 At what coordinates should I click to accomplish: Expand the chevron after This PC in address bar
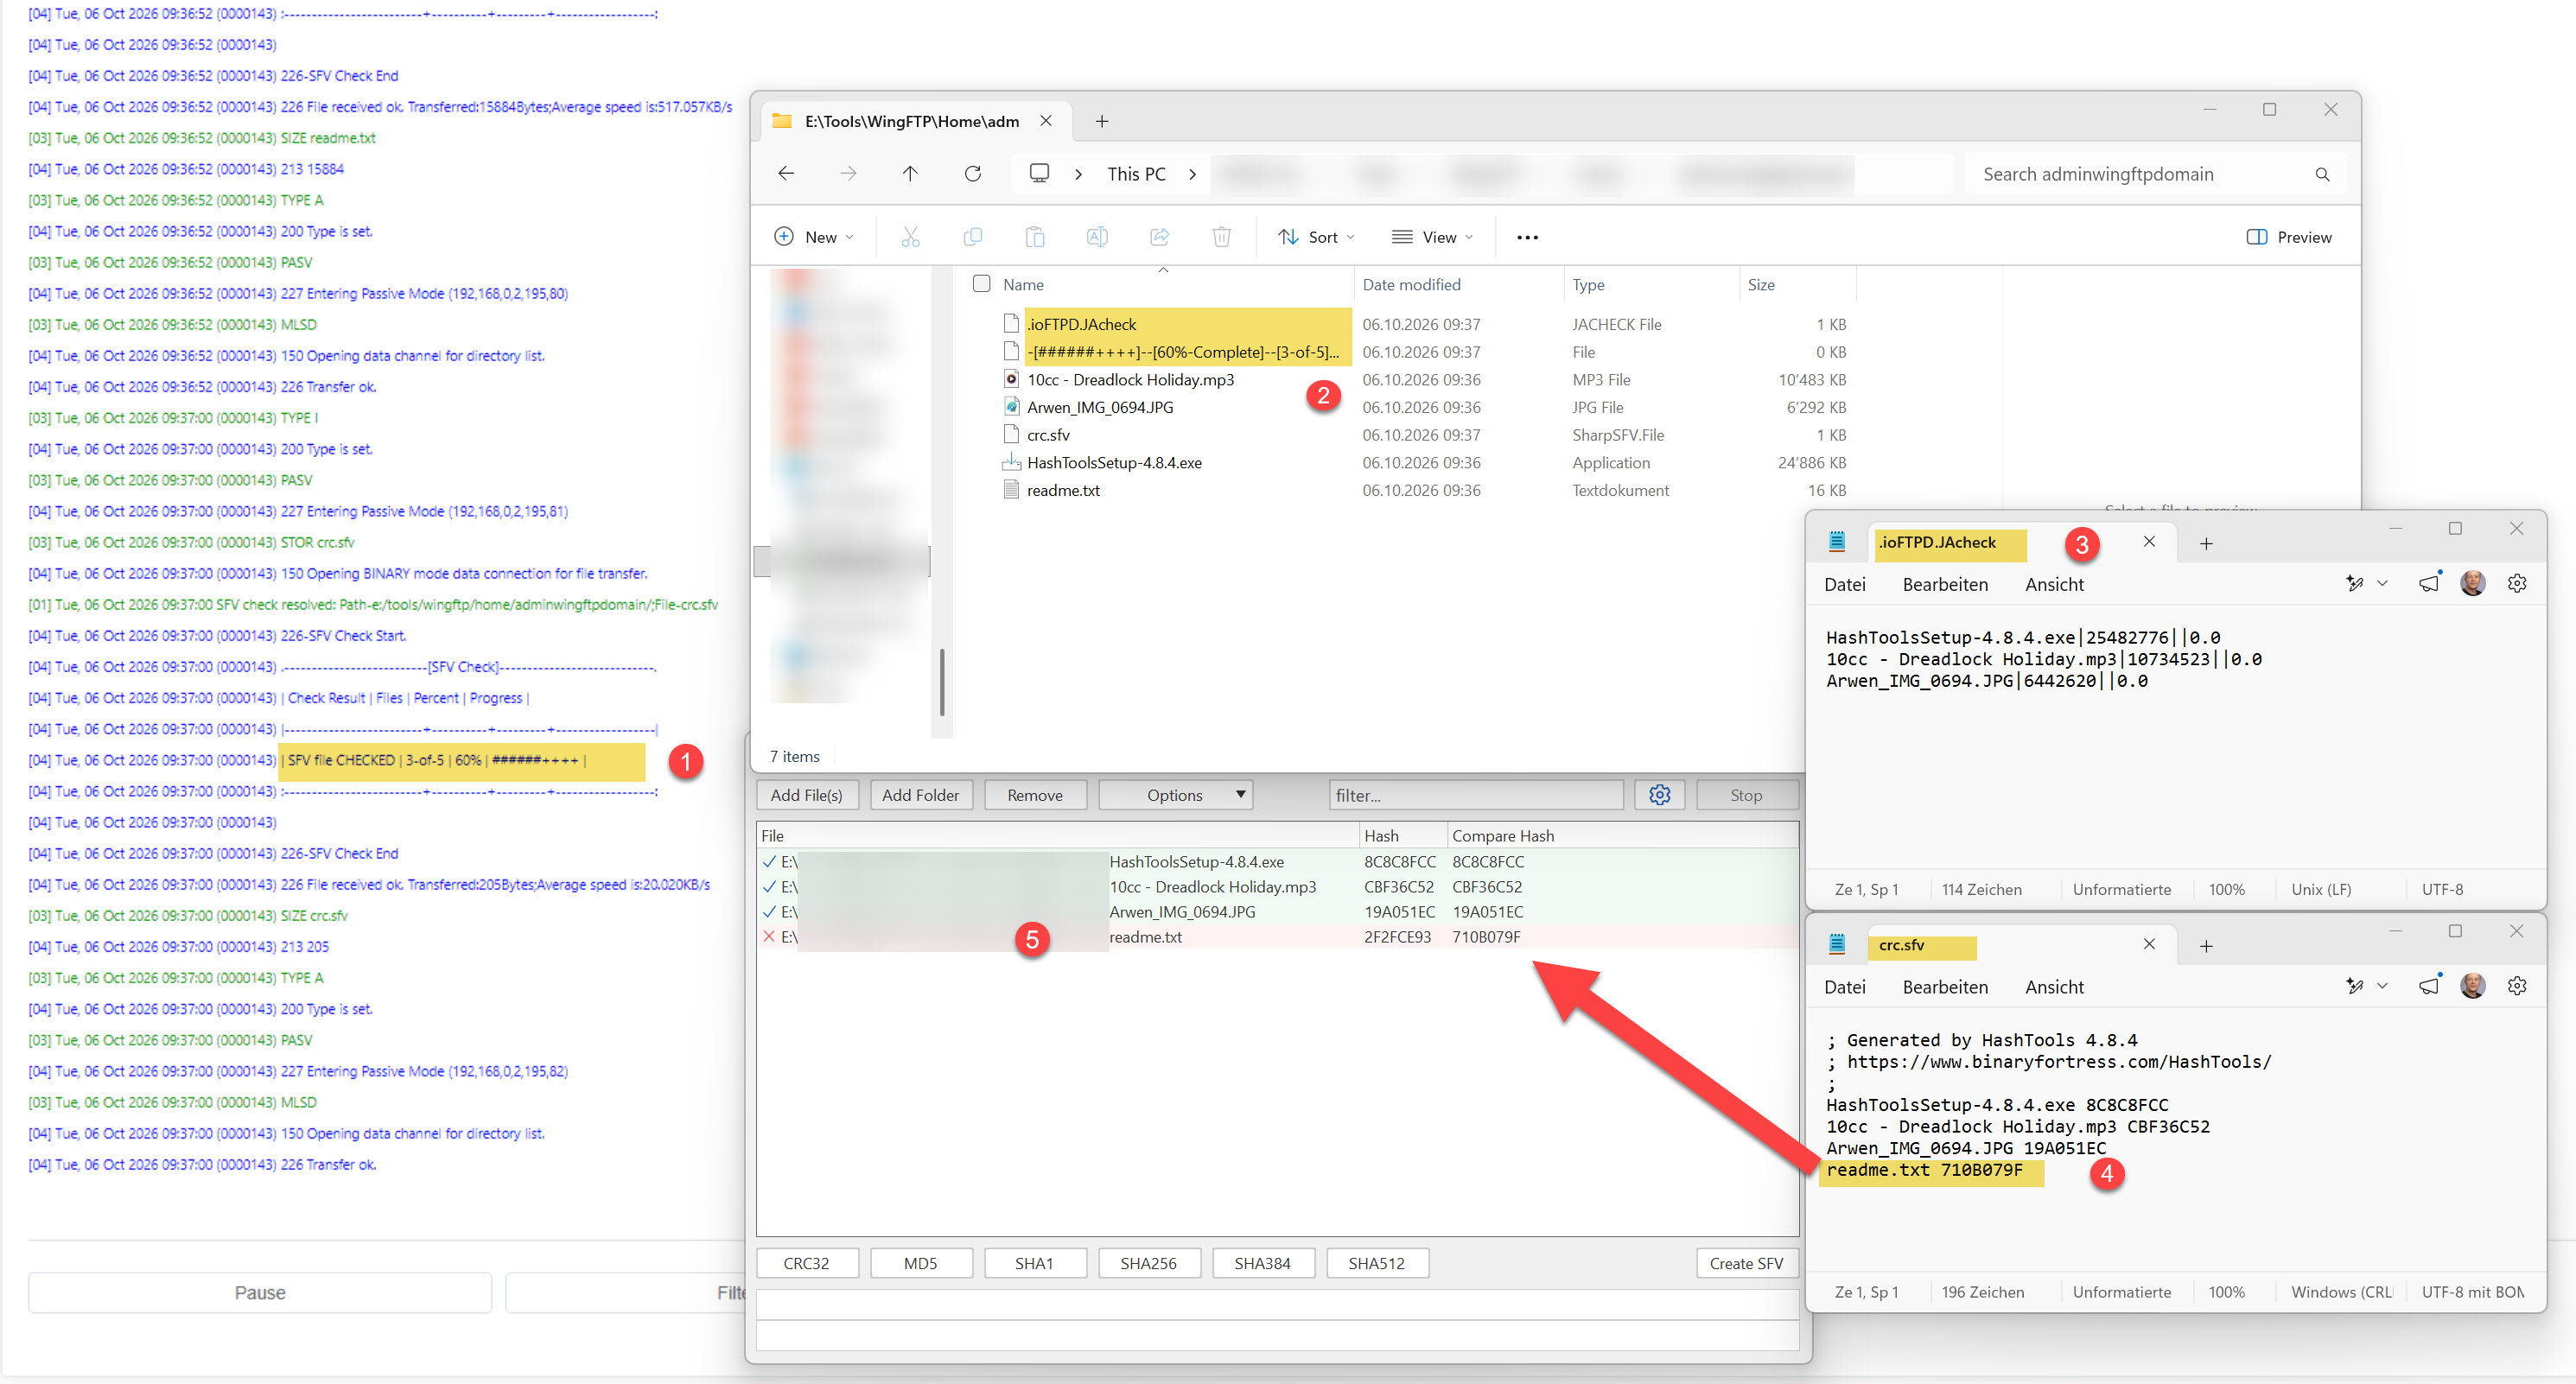click(x=1192, y=174)
